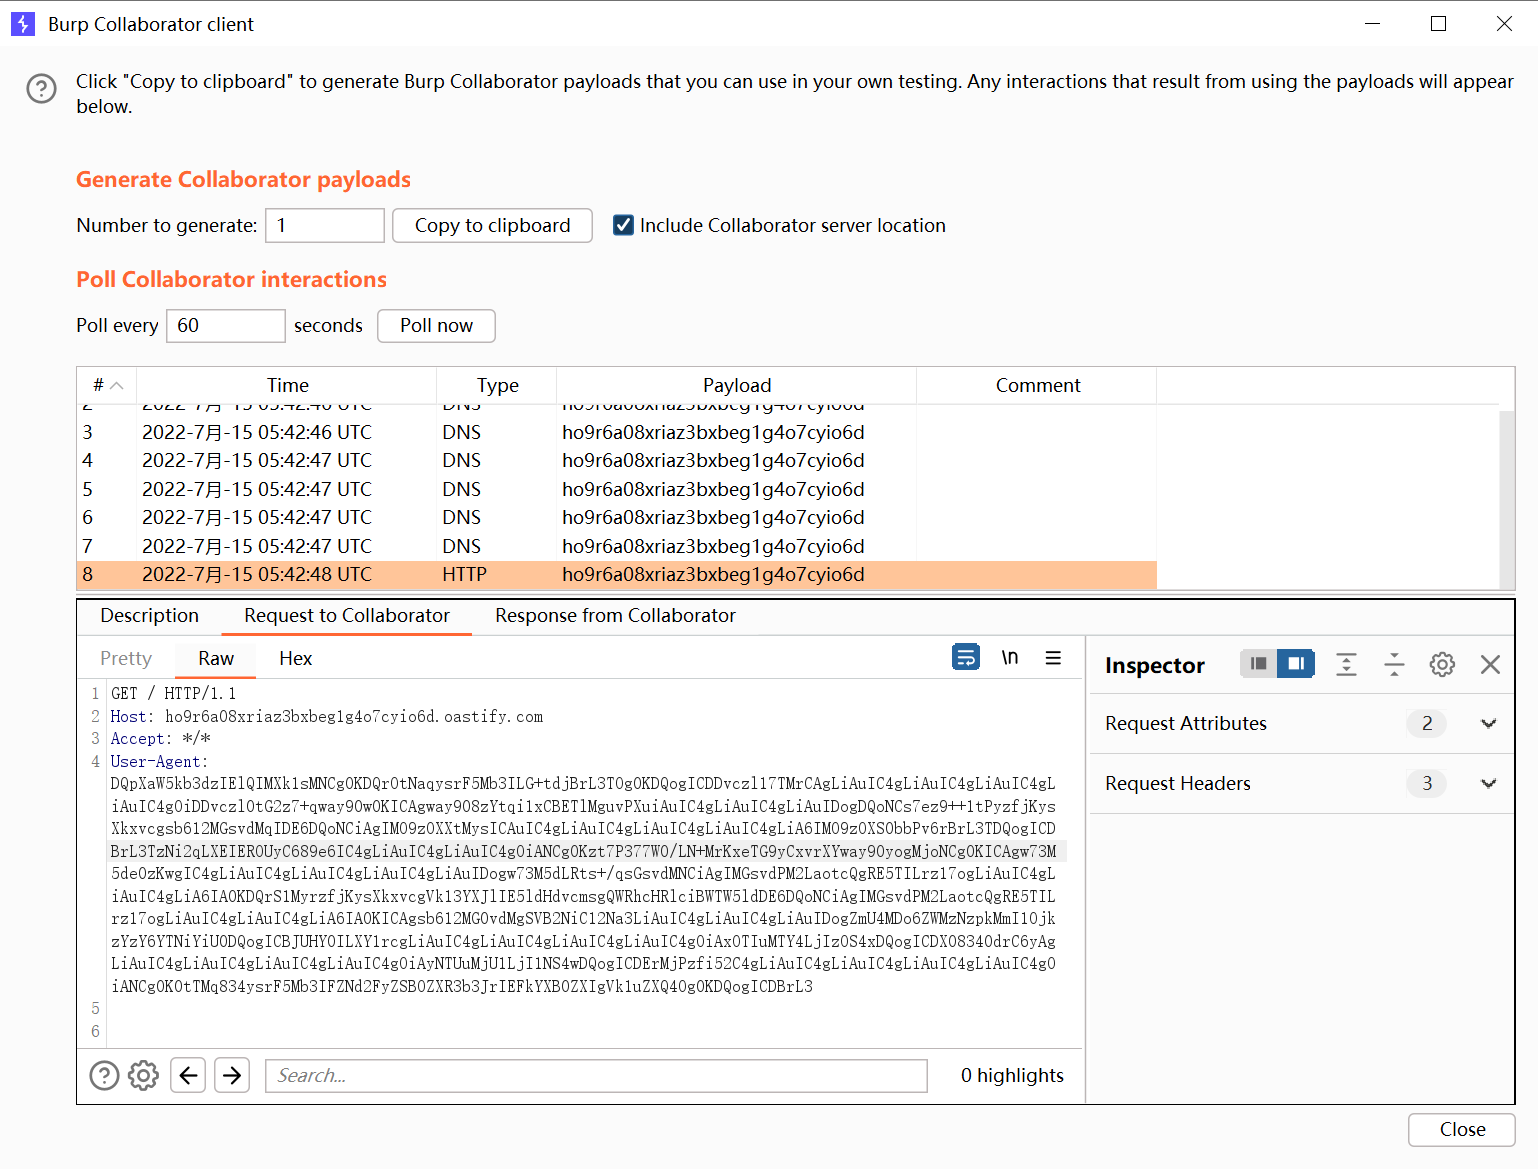Click the Search text field
1538x1169 pixels.
(596, 1075)
